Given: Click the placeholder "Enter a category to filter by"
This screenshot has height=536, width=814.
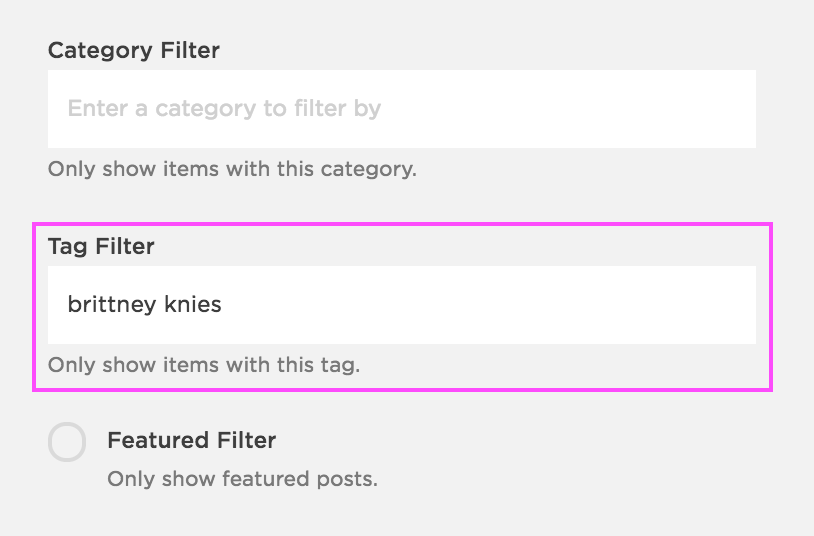Looking at the screenshot, I should 224,108.
